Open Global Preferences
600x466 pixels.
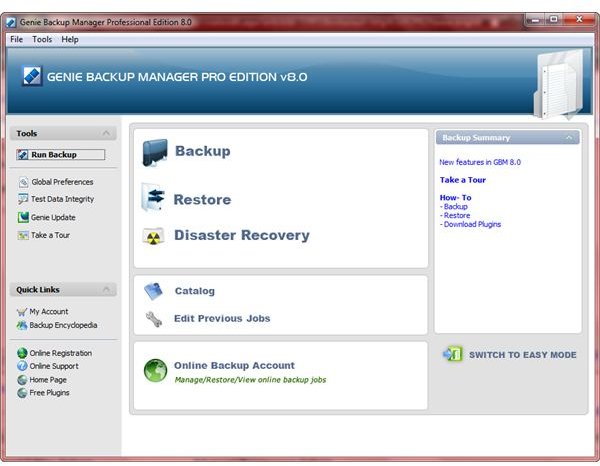pyautogui.click(x=62, y=182)
